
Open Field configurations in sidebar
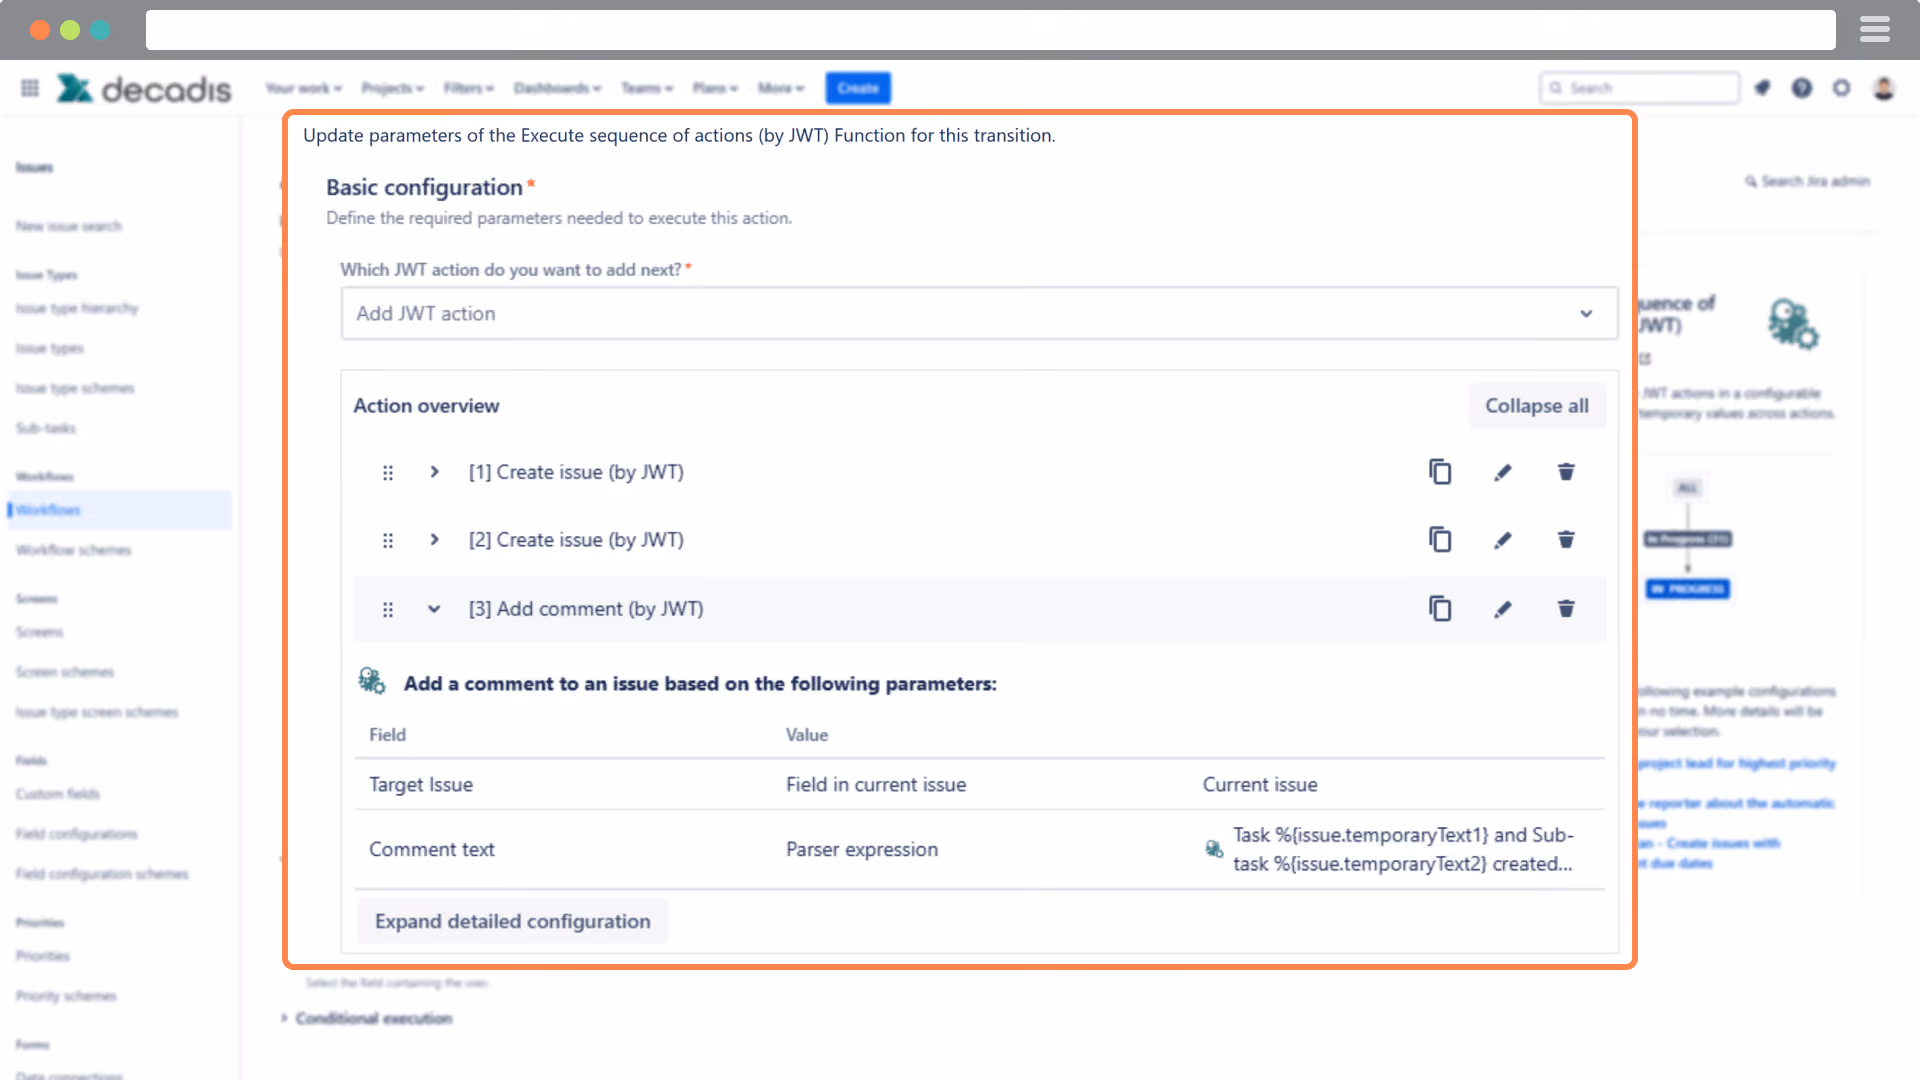pos(77,834)
